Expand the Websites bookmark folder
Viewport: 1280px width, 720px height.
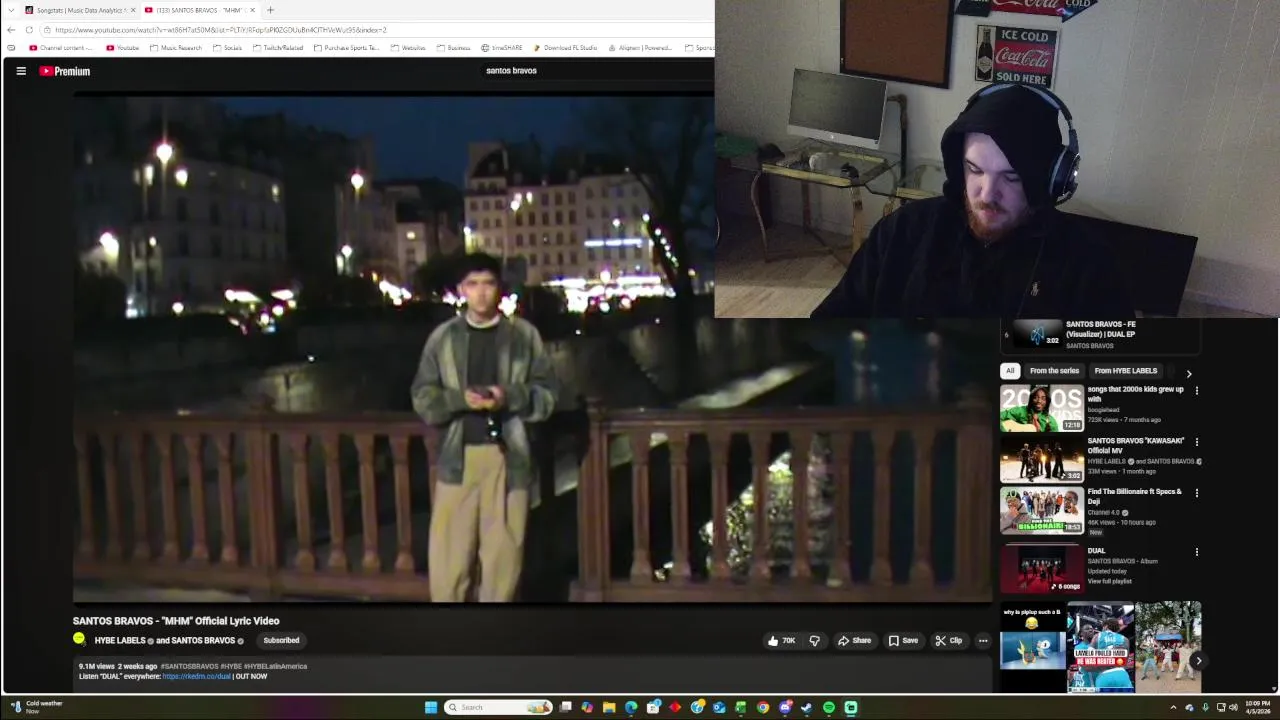408,48
